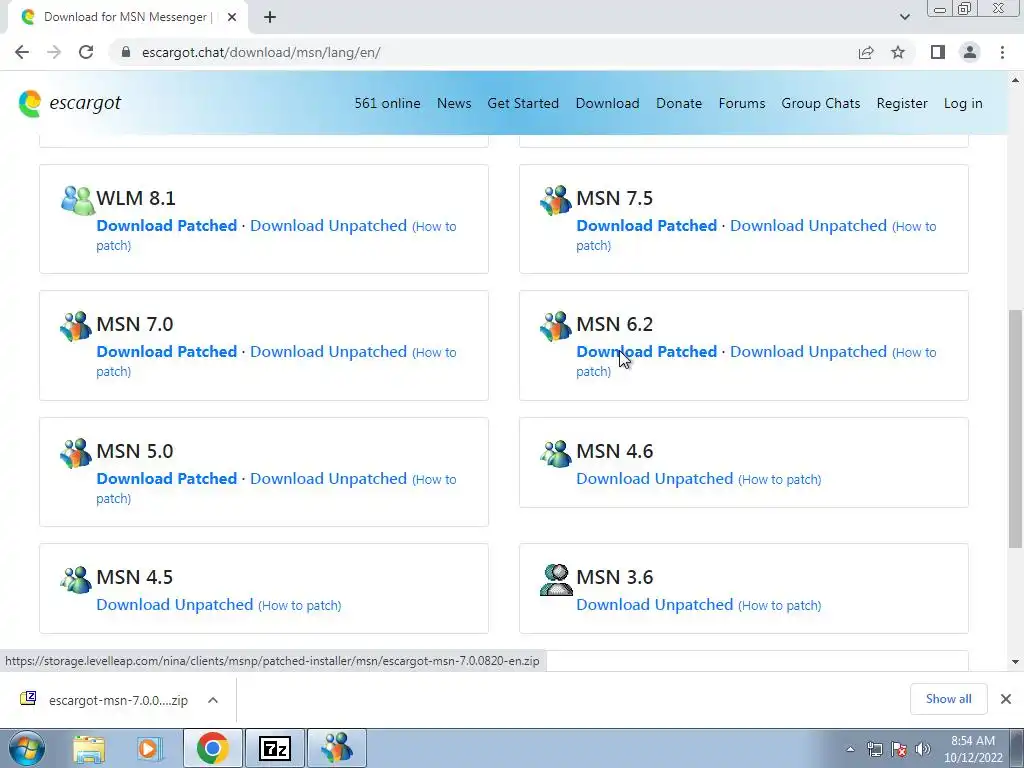Open a new tab with the plus button
Image resolution: width=1024 pixels, height=768 pixels.
click(270, 17)
